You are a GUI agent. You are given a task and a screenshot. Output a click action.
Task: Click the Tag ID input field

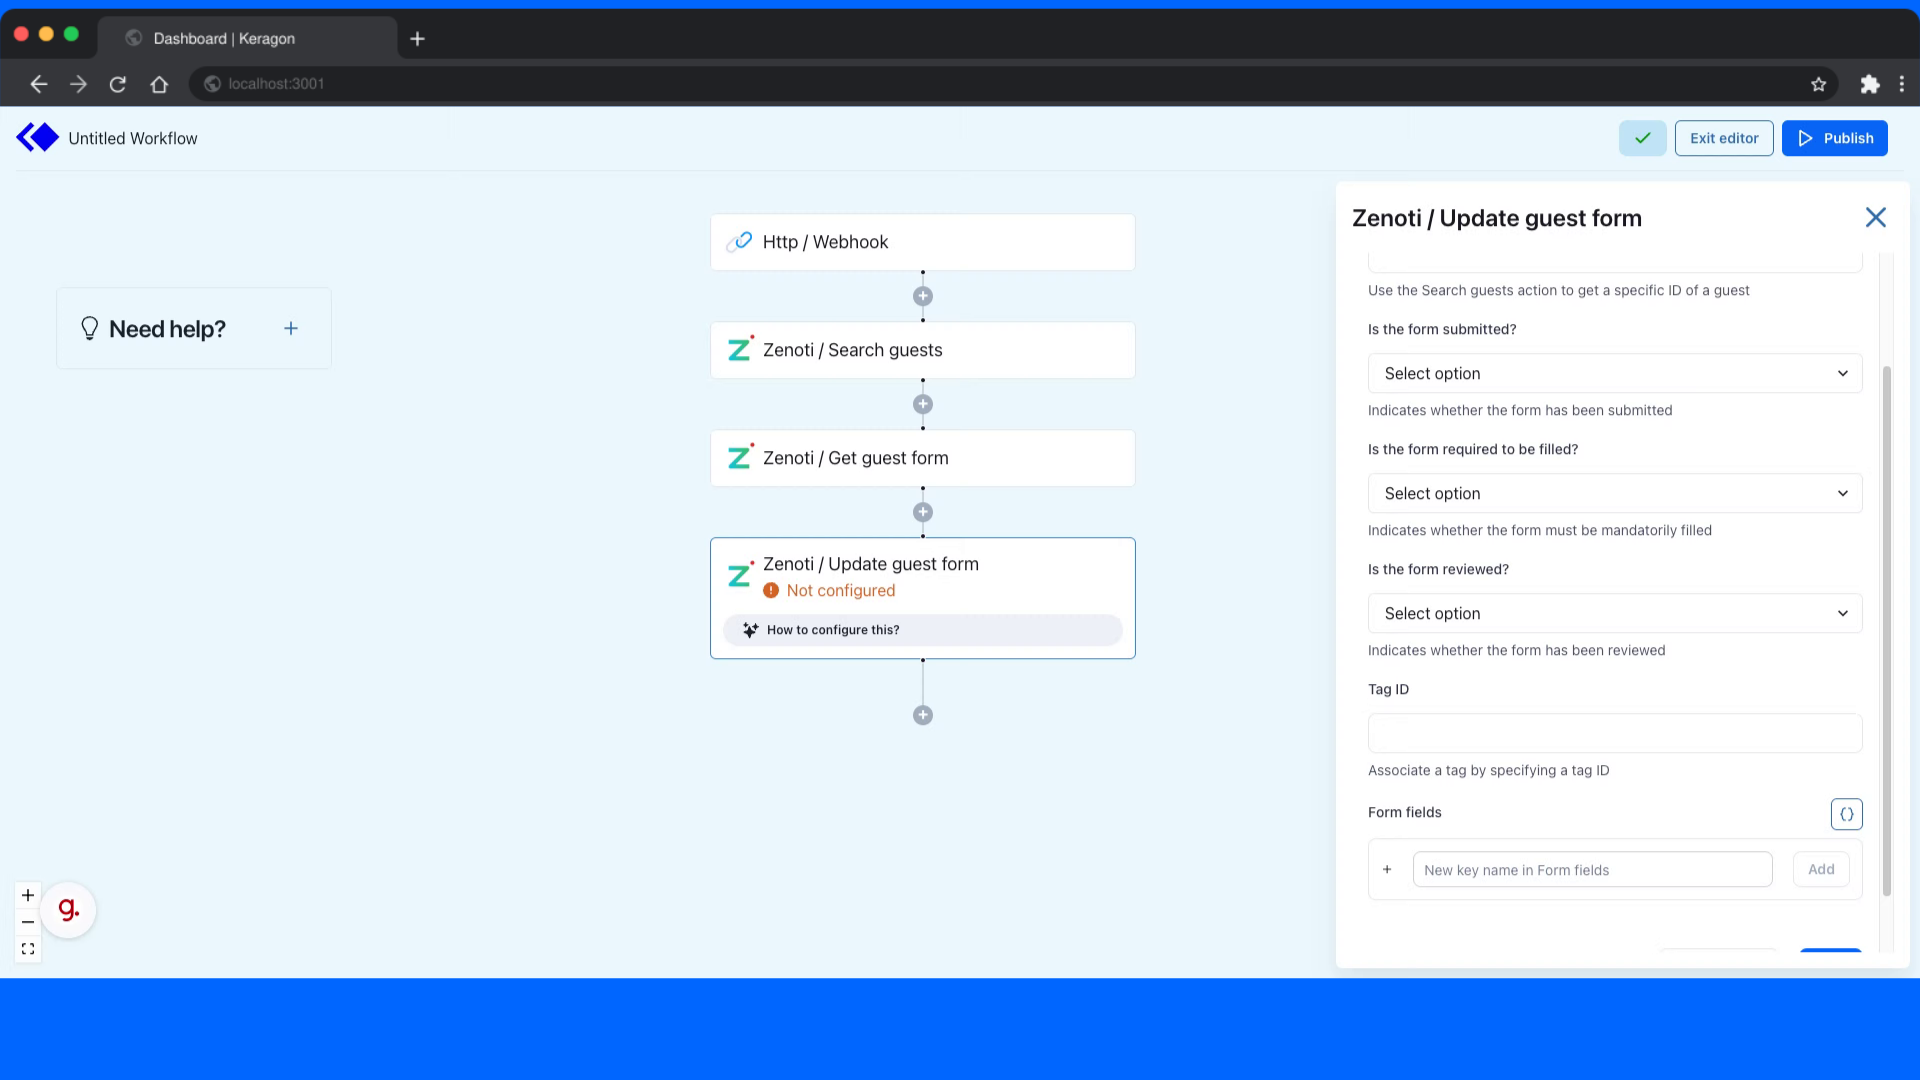coord(1614,733)
